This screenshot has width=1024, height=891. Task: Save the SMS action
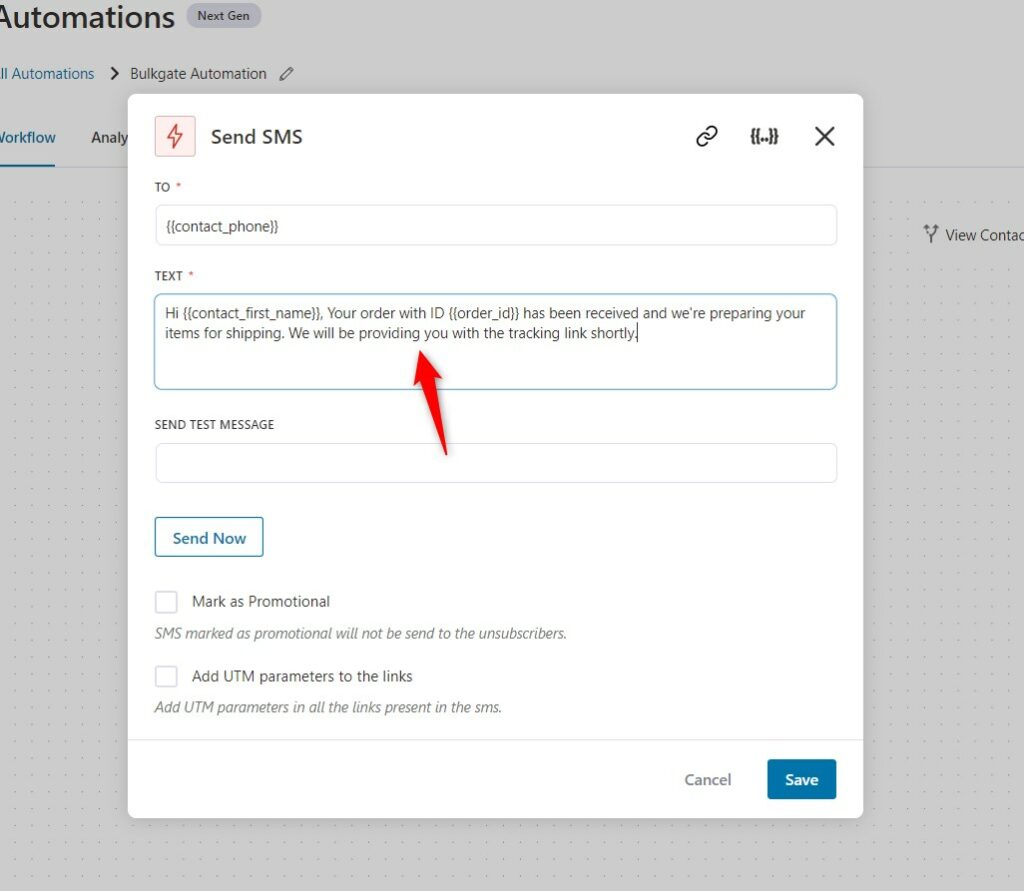click(x=801, y=779)
